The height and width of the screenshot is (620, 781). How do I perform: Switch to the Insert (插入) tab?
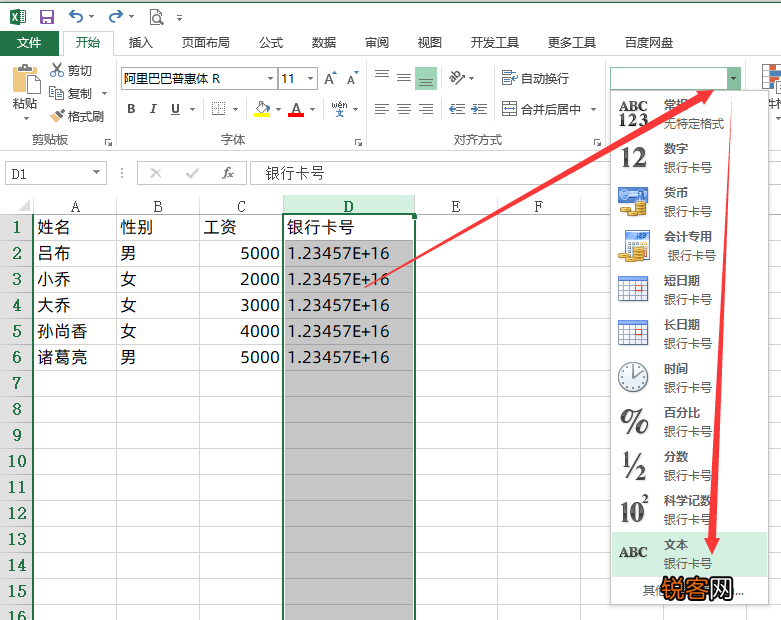[140, 43]
